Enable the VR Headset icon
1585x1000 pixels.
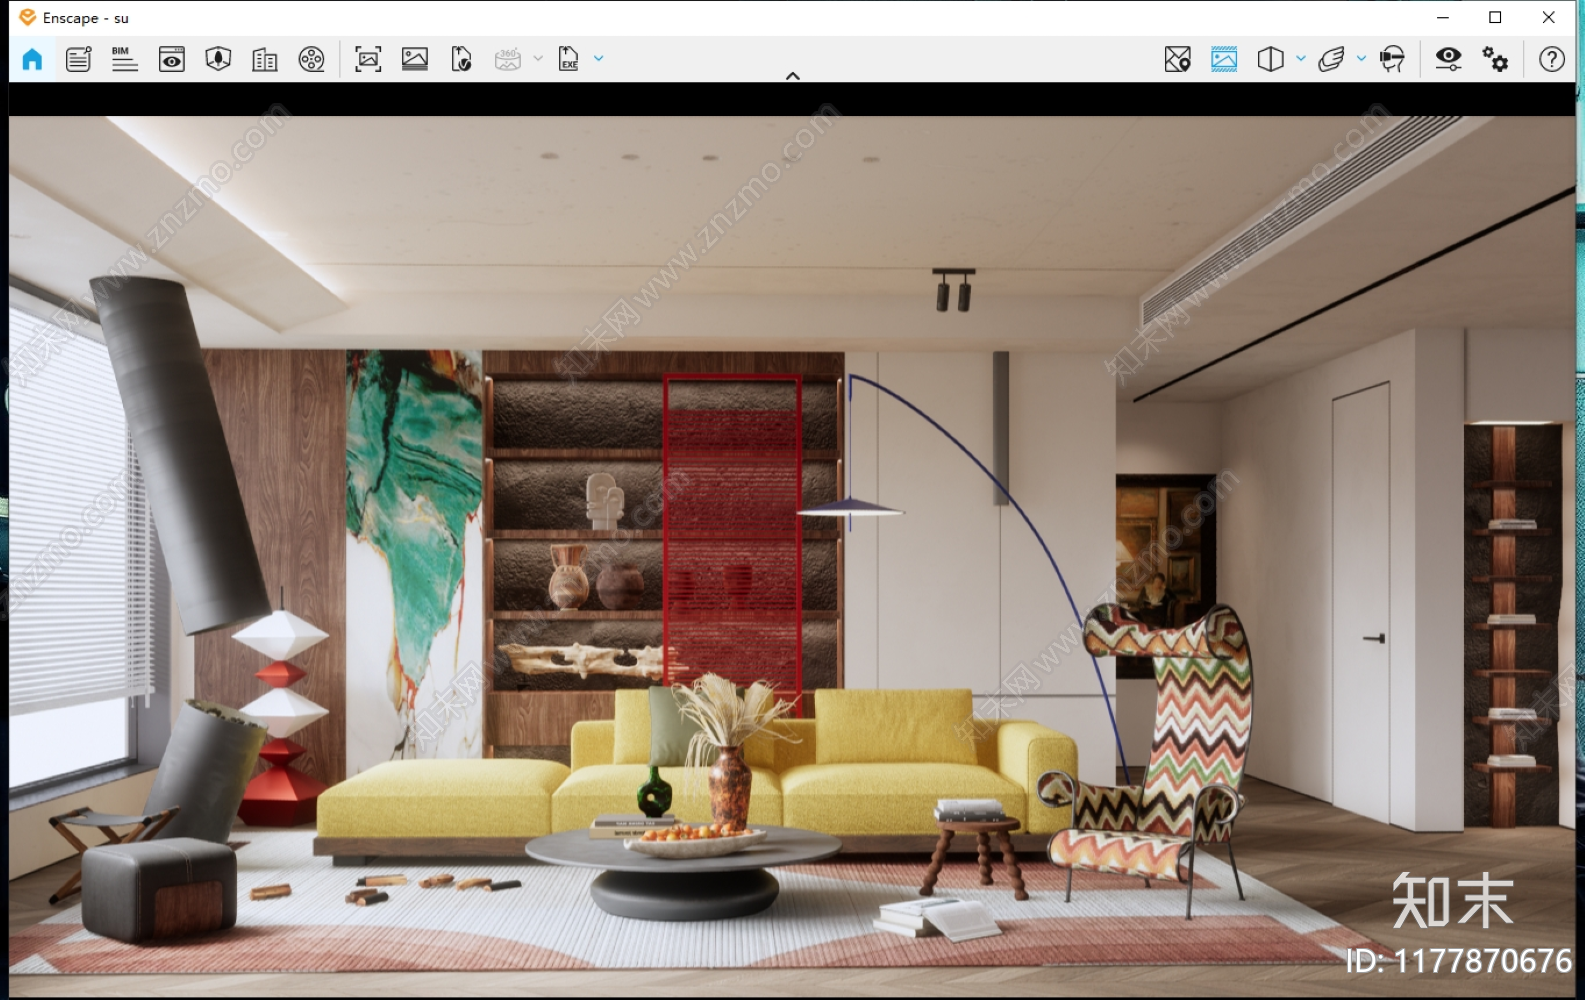[x=1392, y=59]
